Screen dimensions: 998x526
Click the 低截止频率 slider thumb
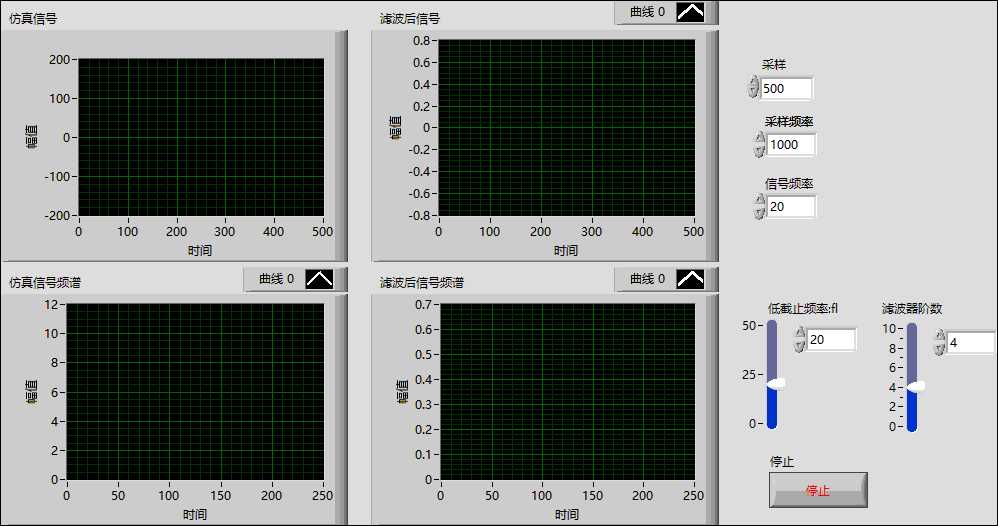pos(776,383)
